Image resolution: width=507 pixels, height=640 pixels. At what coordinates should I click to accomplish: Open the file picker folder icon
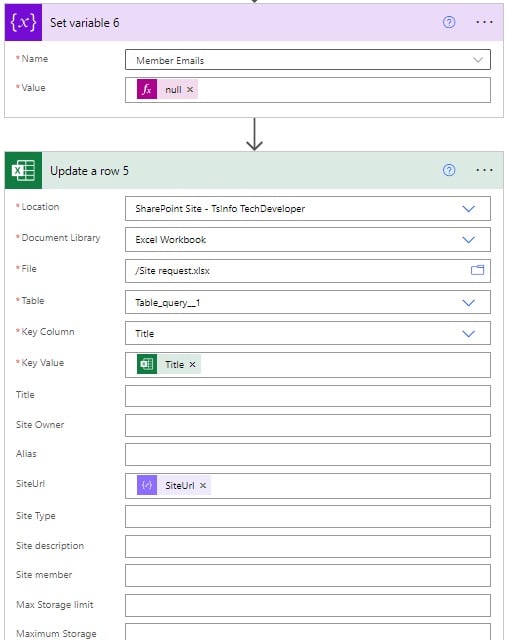coord(477,270)
